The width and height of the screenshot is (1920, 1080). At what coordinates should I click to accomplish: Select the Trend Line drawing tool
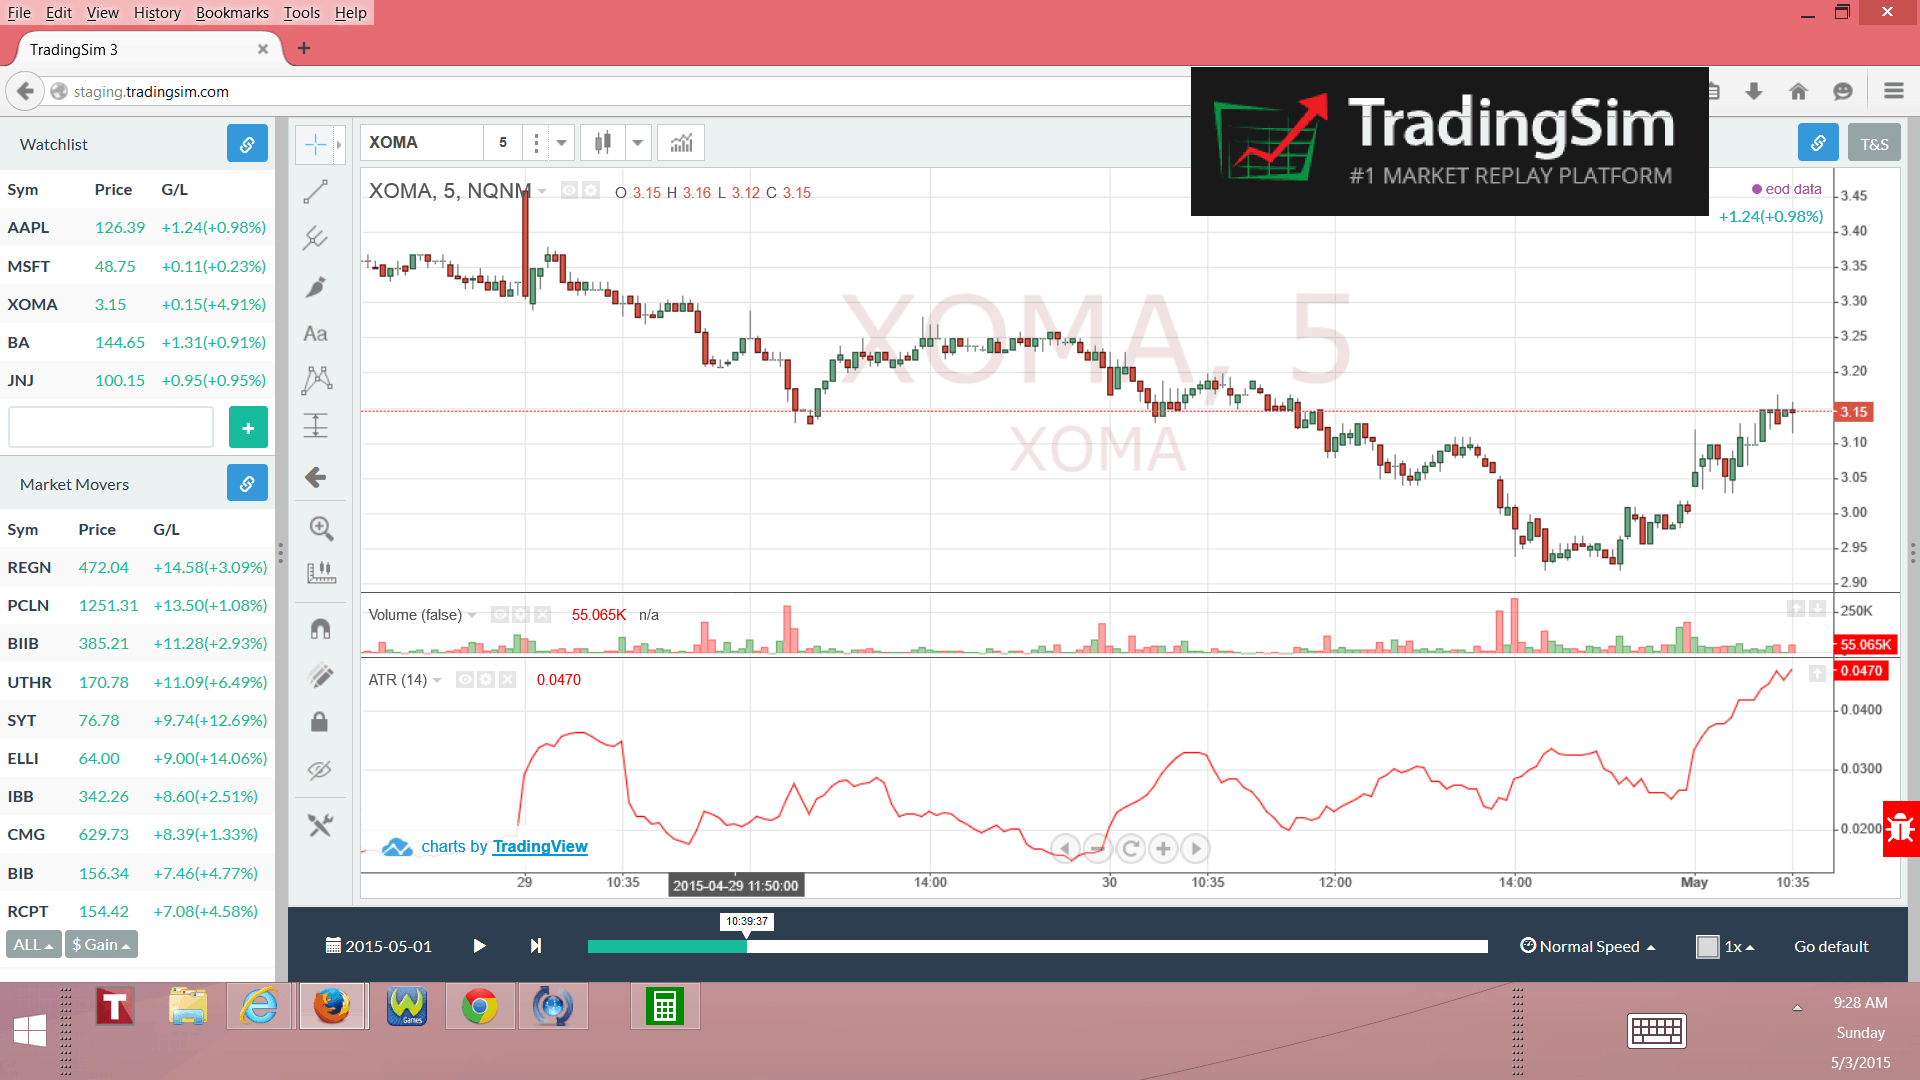(x=316, y=191)
